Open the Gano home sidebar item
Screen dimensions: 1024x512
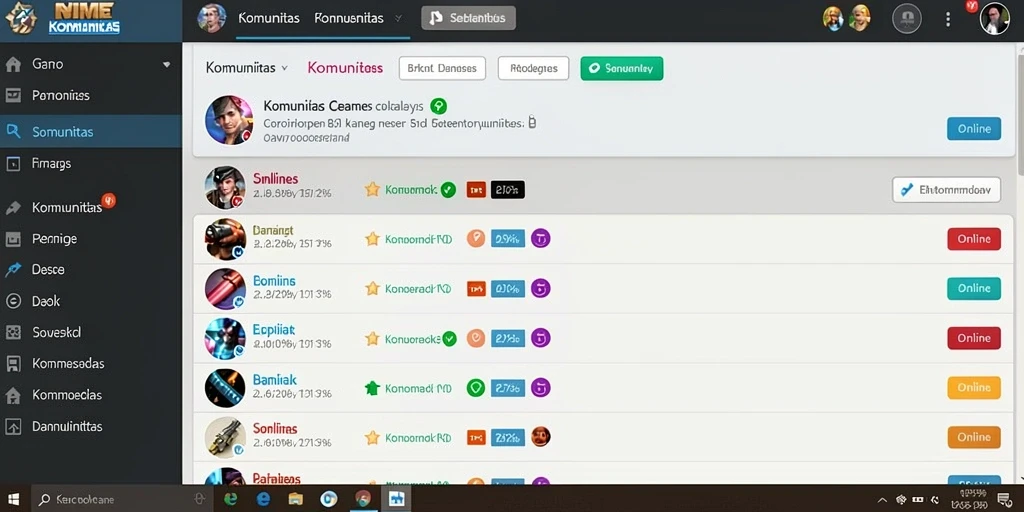47,64
